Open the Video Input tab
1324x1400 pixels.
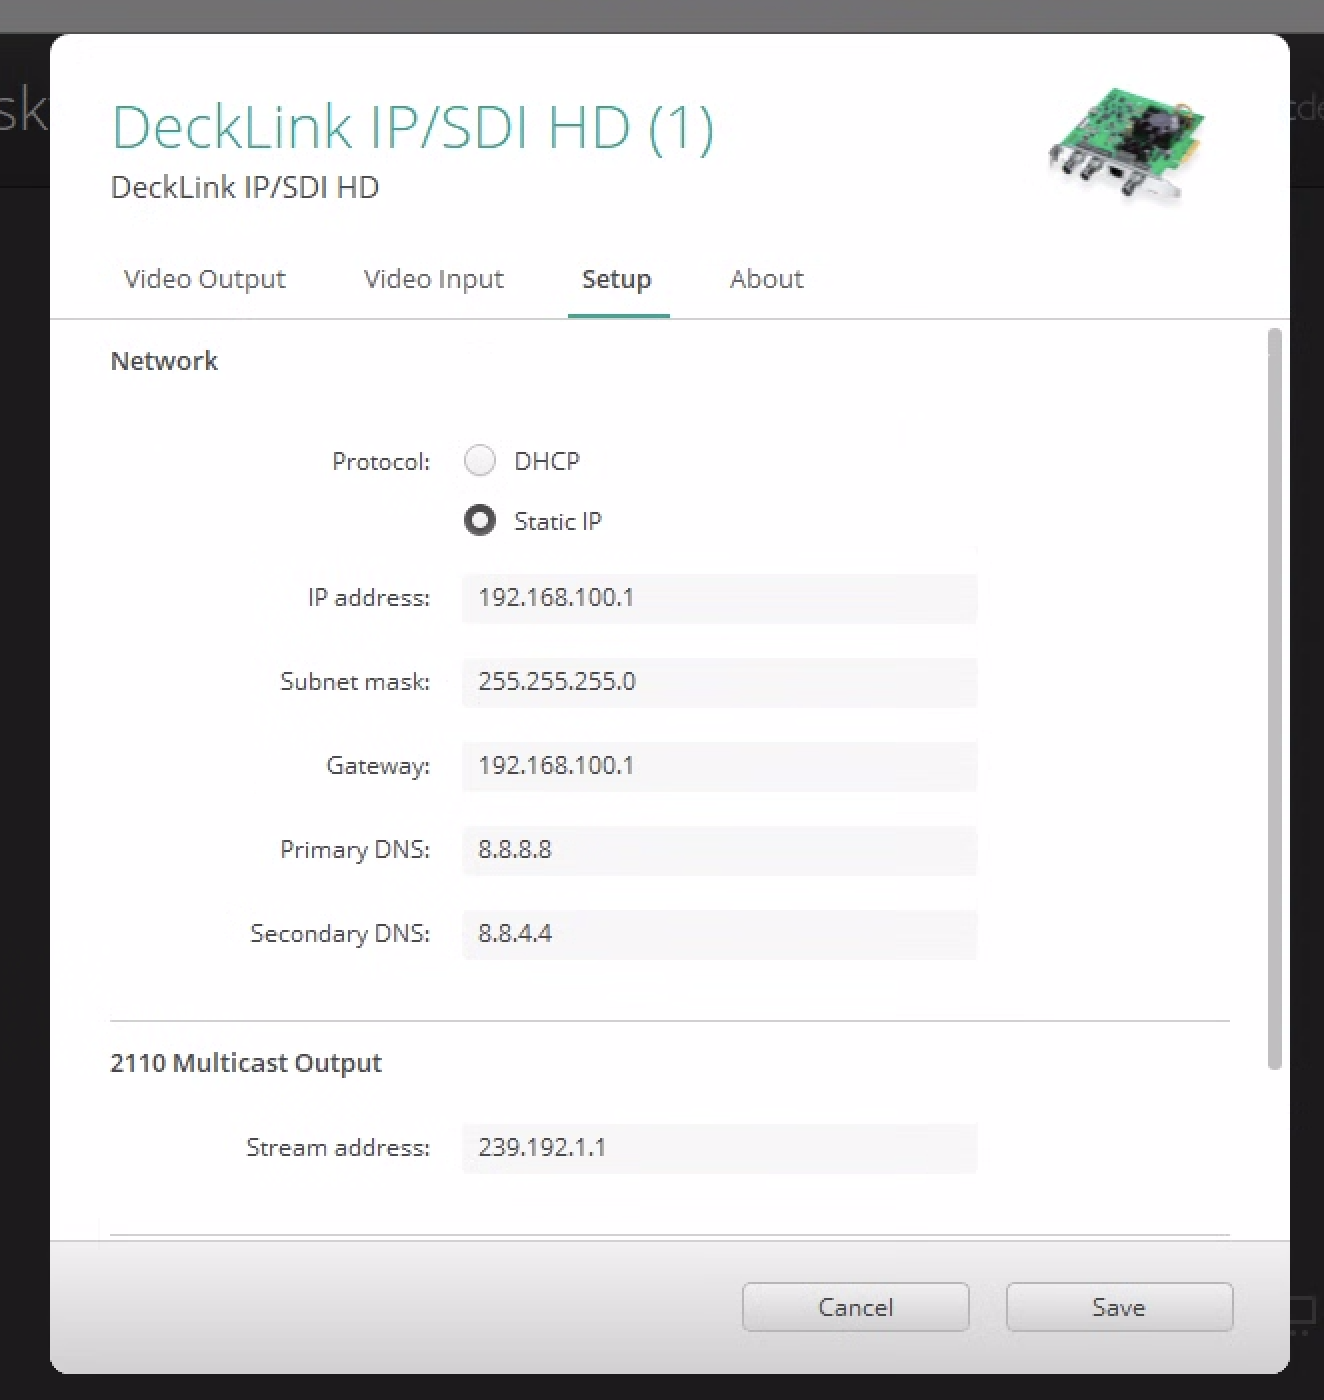(x=433, y=279)
